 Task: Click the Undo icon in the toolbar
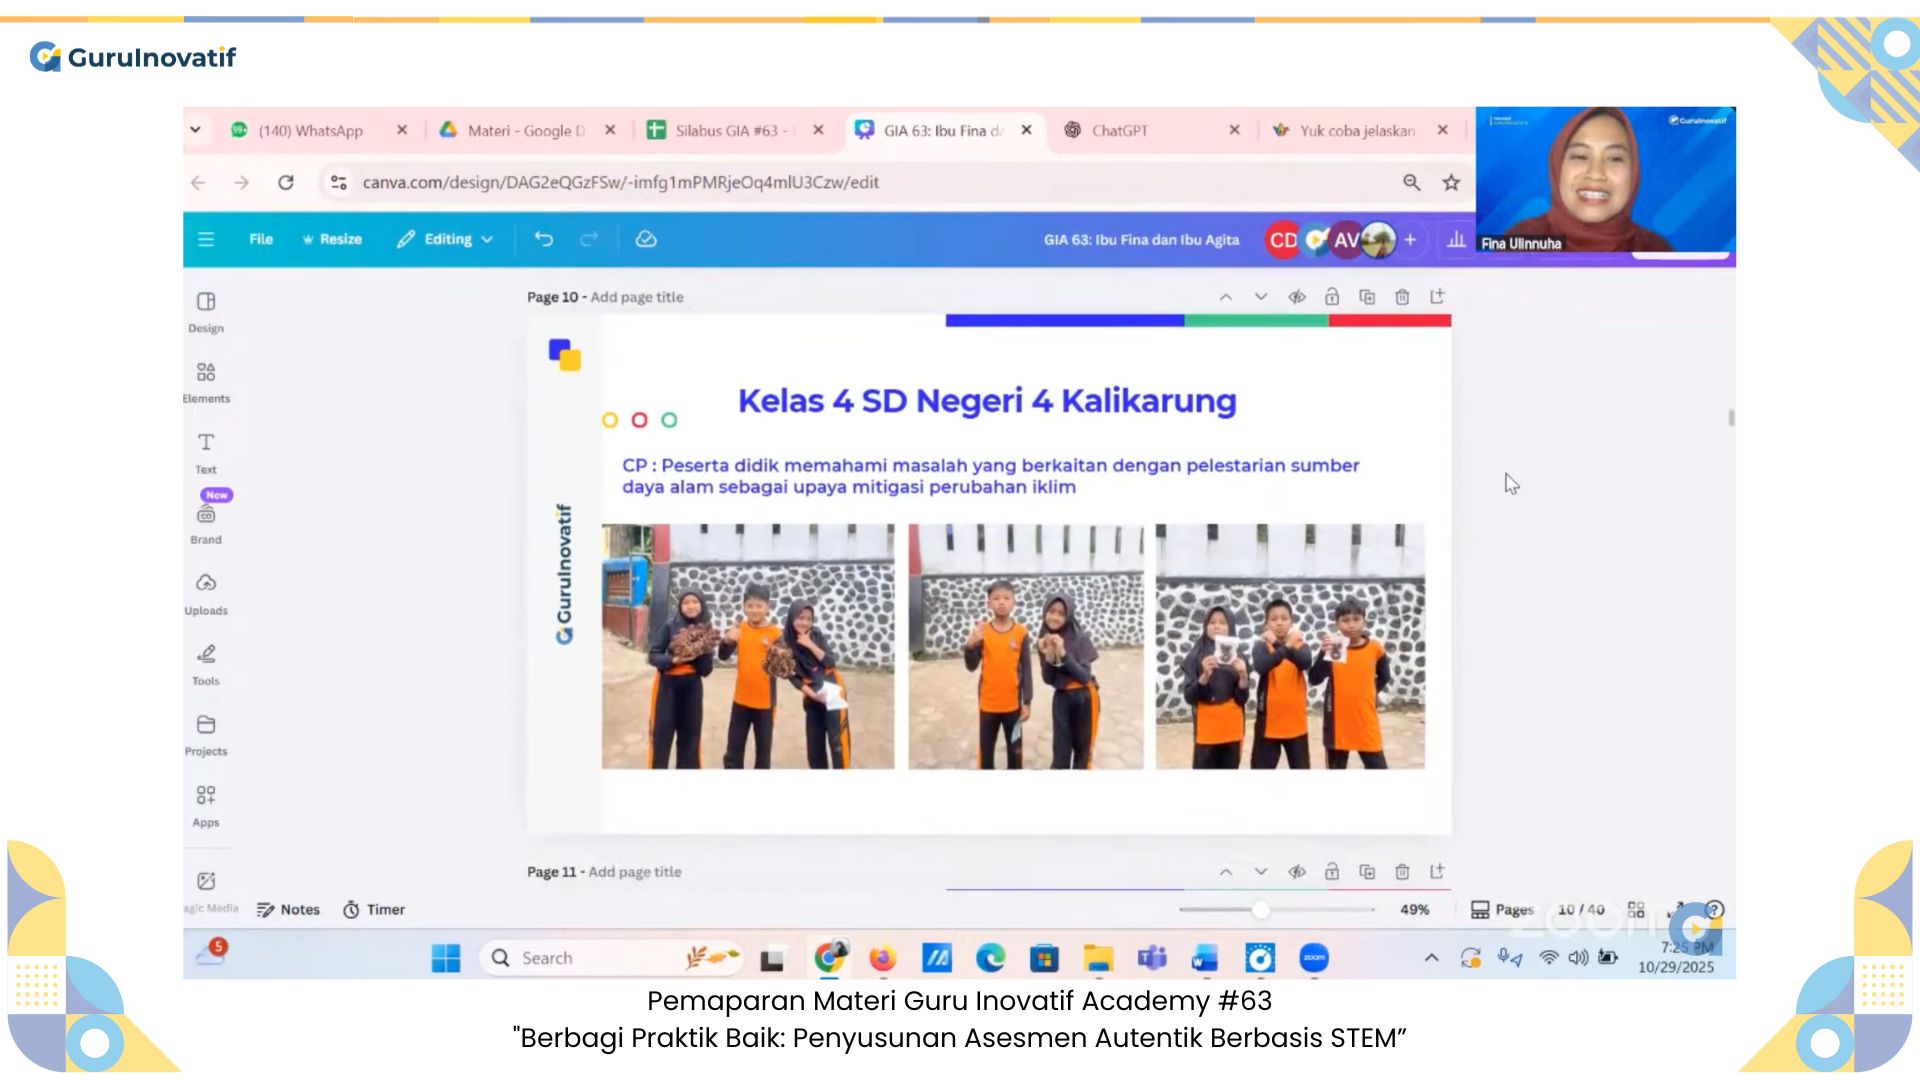[x=543, y=239]
